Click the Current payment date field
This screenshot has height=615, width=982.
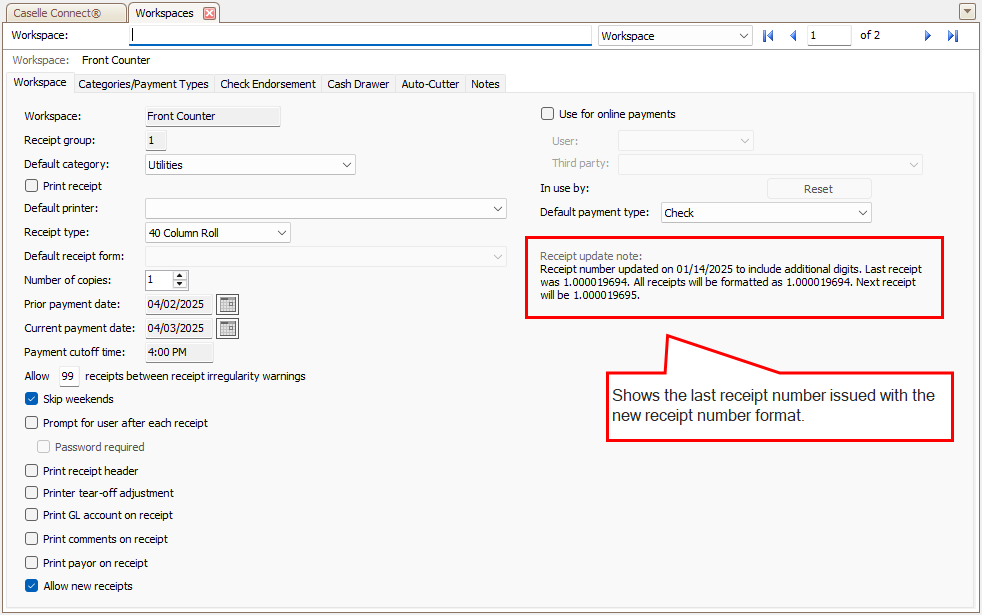(178, 328)
